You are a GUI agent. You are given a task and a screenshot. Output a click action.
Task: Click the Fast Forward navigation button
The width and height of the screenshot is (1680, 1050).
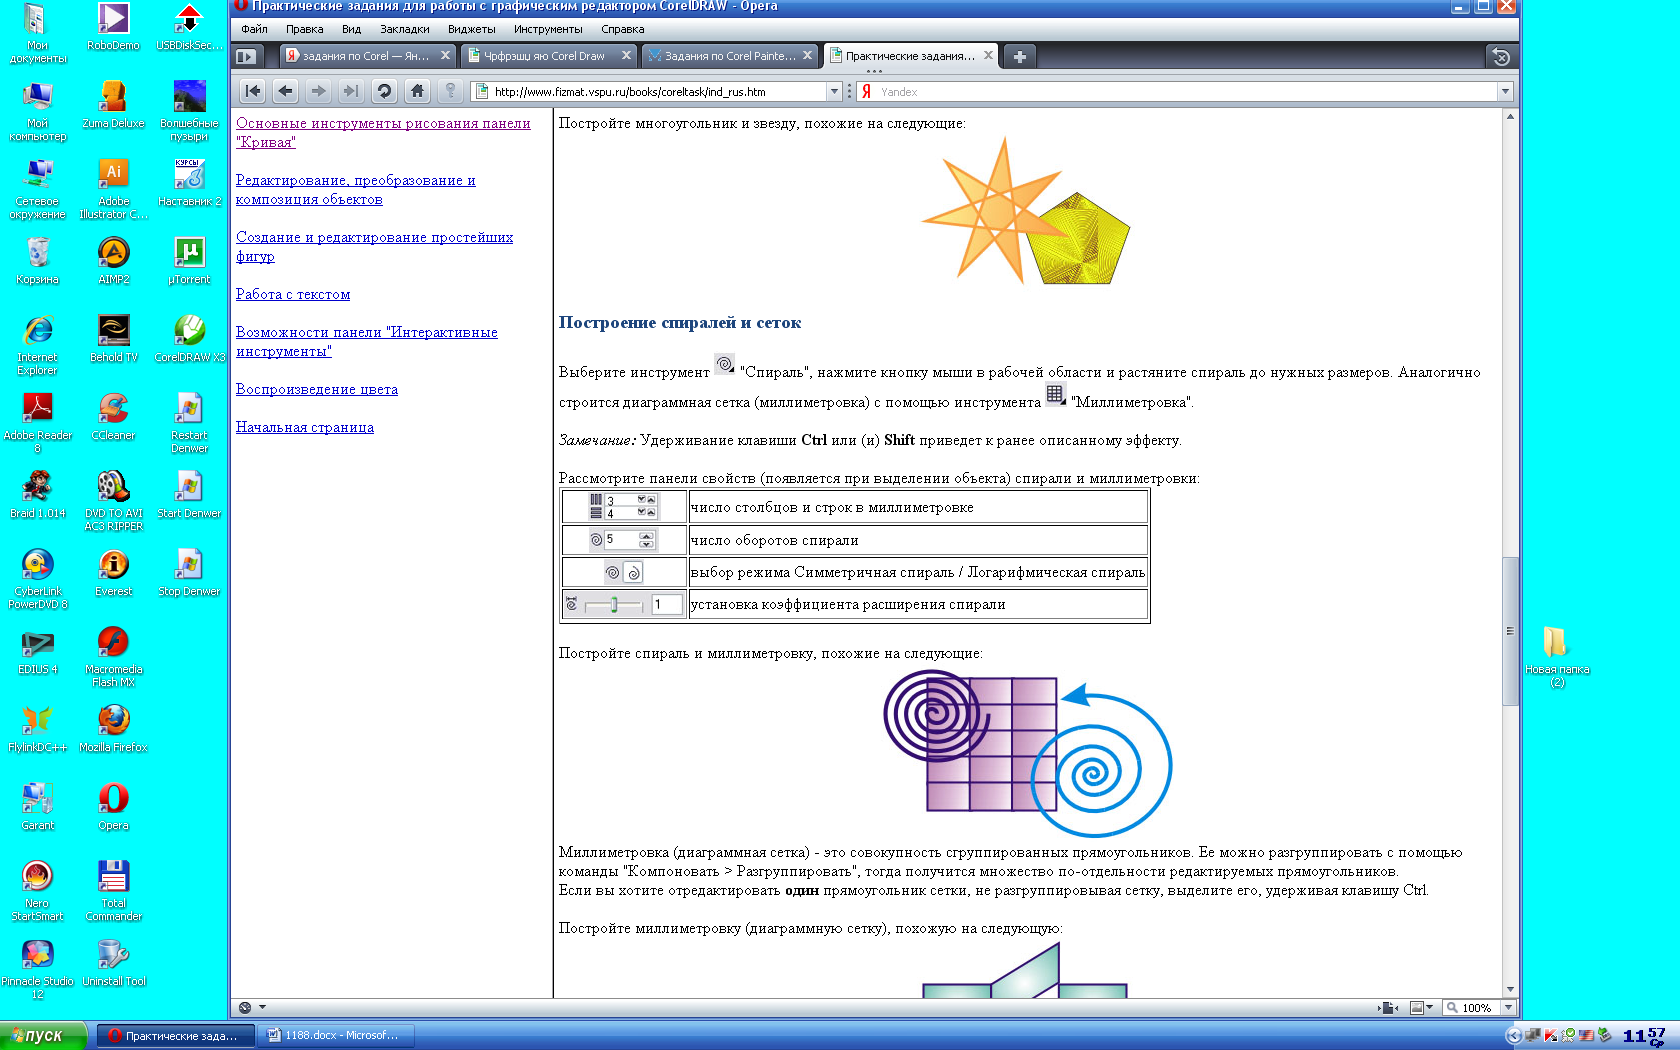coord(351,91)
